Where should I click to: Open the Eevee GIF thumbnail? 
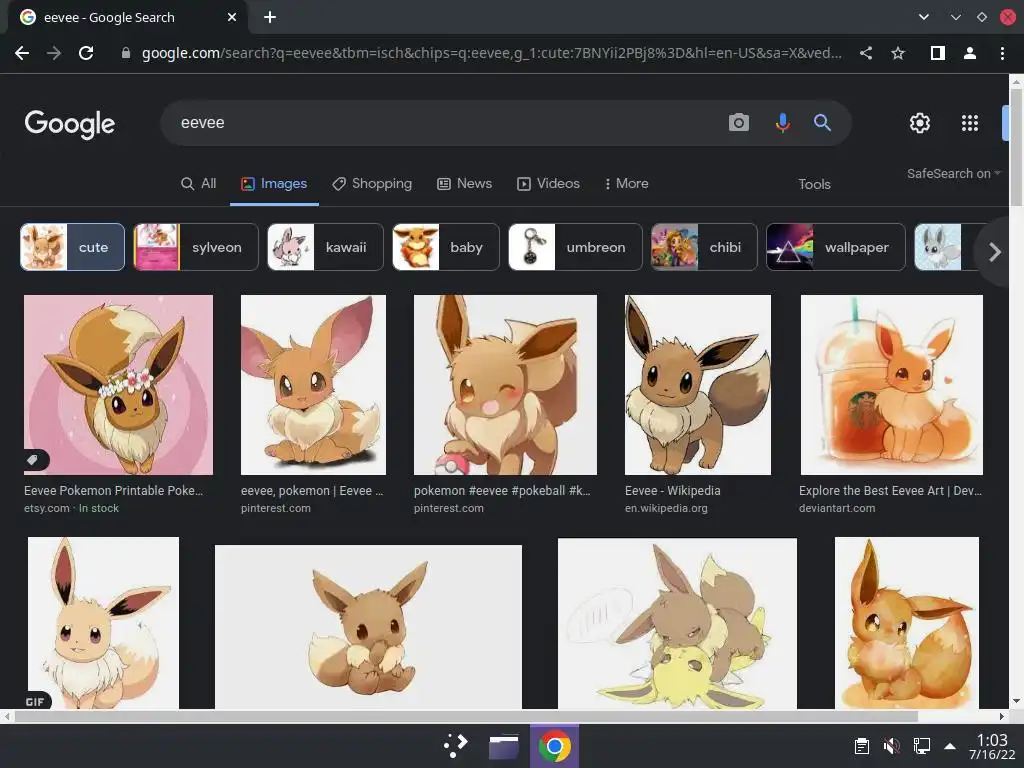coord(103,622)
